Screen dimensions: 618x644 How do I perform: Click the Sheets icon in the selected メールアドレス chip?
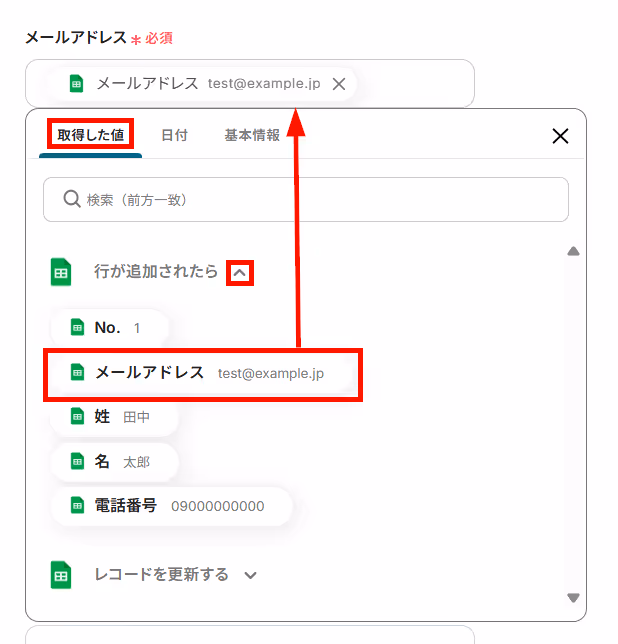point(76,83)
